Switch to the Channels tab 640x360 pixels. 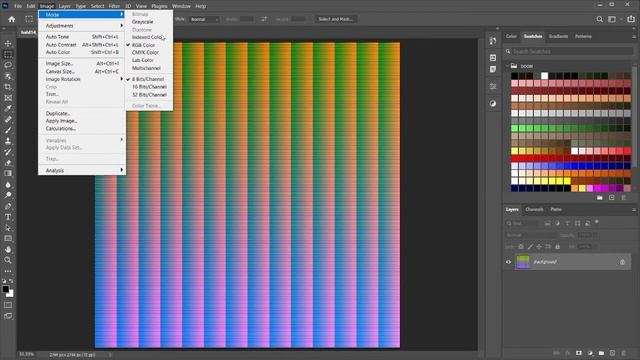tap(534, 209)
